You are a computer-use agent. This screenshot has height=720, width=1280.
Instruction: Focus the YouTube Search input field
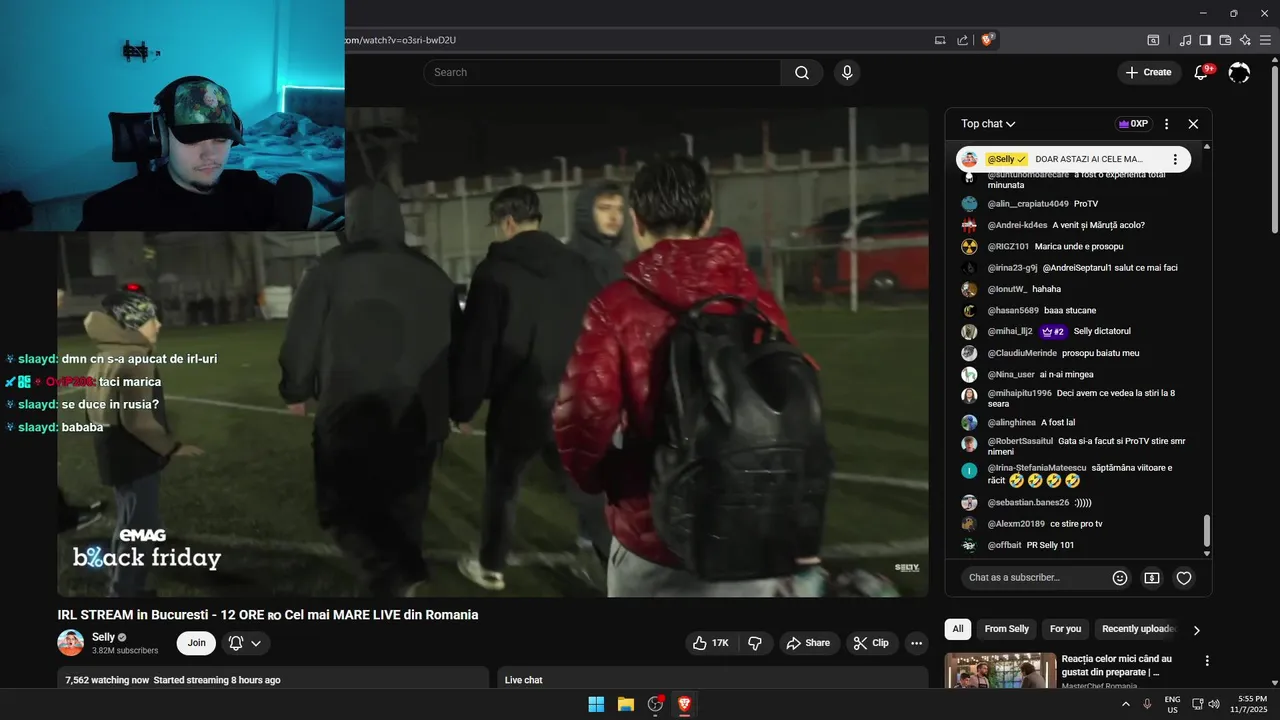602,72
